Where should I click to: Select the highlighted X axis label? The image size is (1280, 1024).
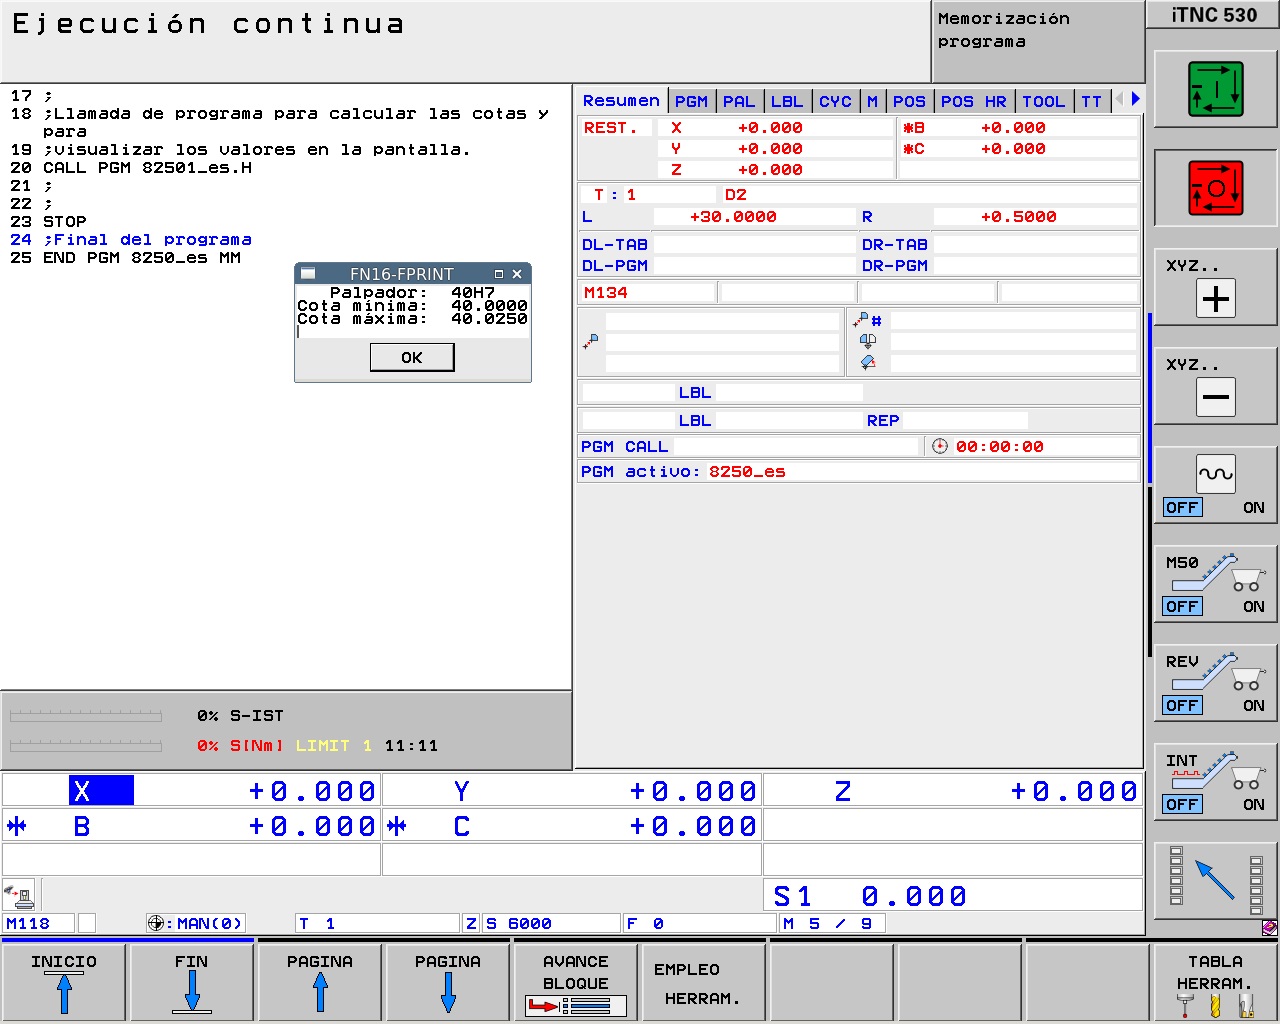point(101,791)
